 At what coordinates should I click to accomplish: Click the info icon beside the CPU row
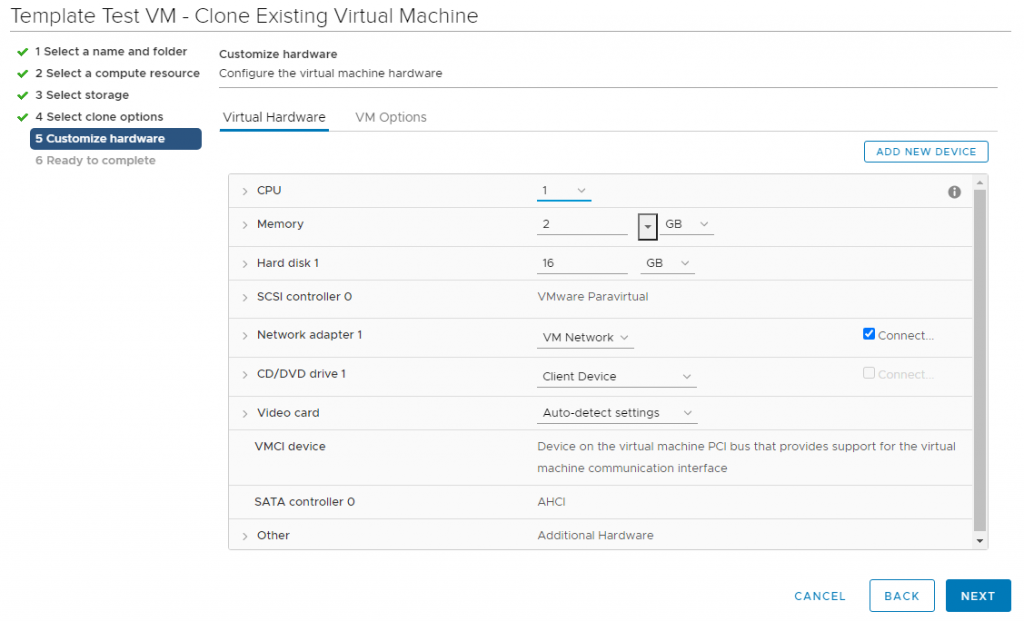[x=954, y=191]
